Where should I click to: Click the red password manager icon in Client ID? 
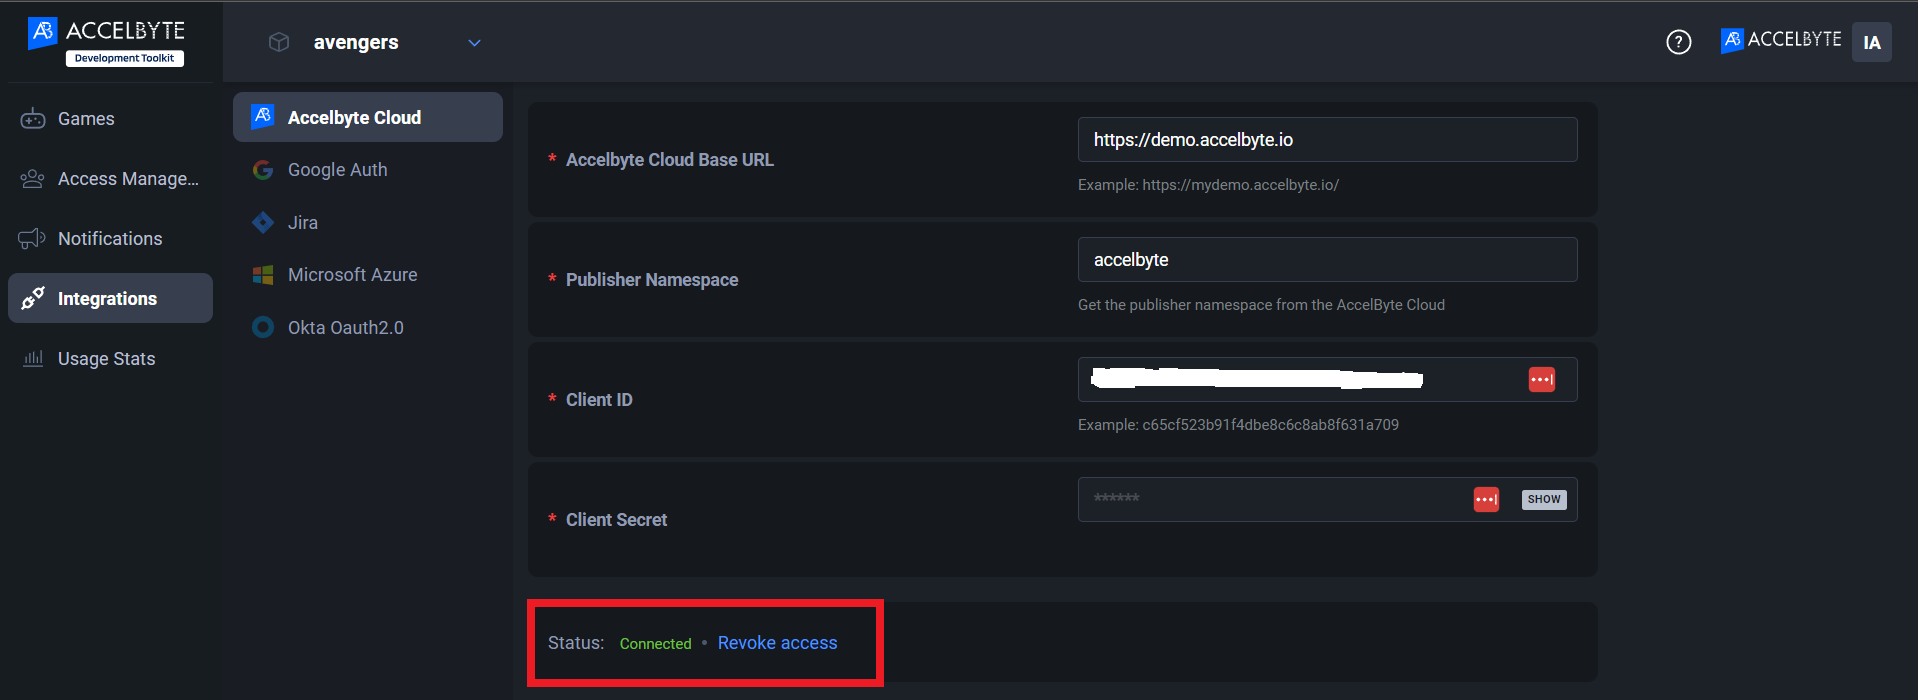(x=1542, y=380)
